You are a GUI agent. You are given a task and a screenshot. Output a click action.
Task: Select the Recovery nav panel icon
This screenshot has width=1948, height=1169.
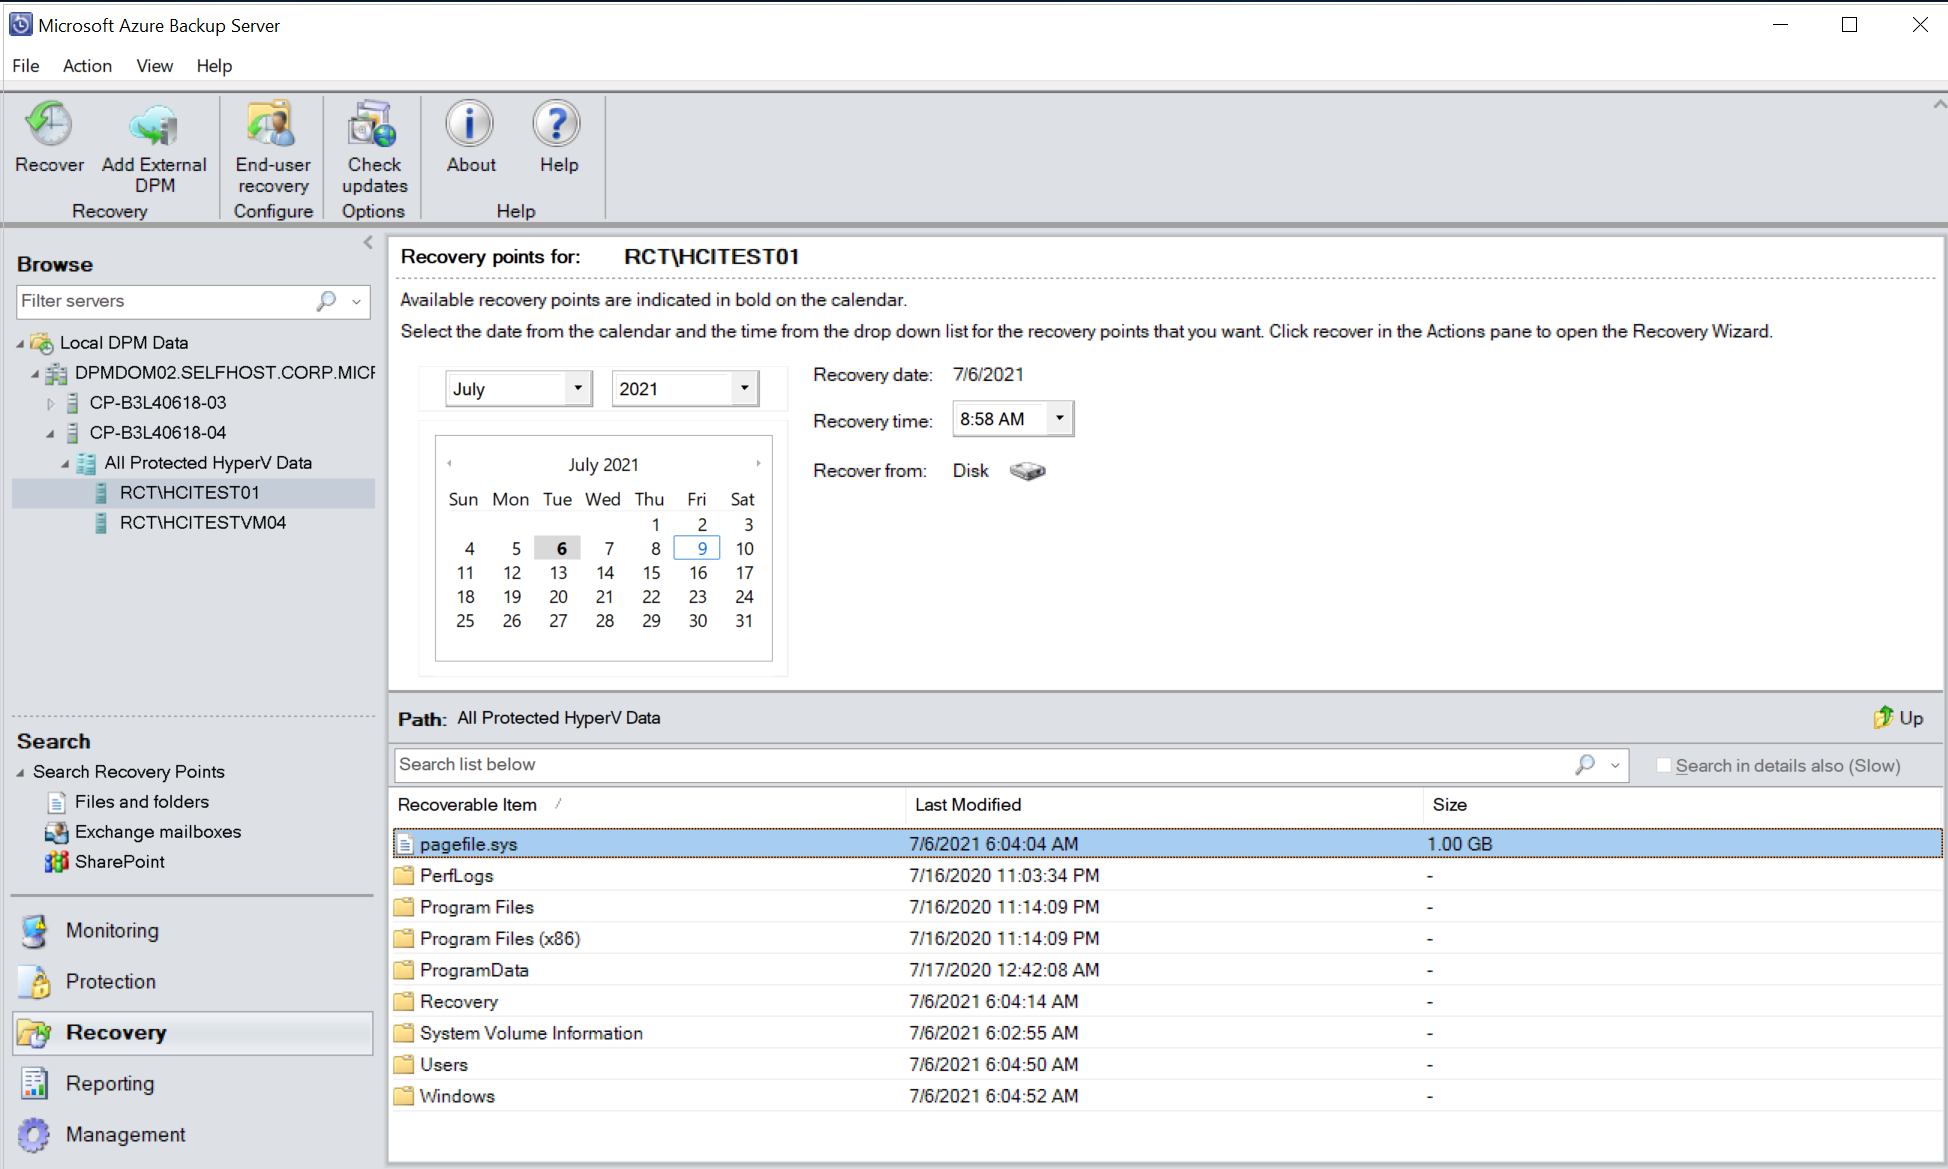(36, 1033)
